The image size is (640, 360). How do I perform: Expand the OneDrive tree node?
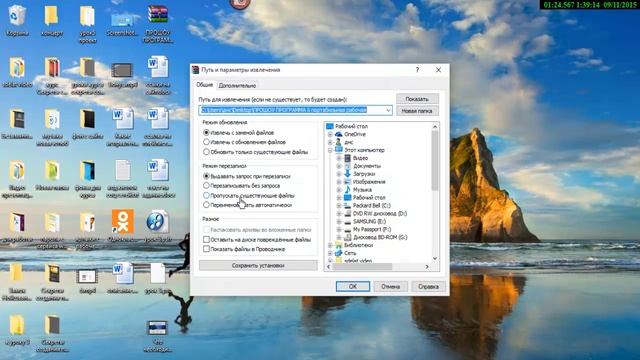click(x=330, y=134)
